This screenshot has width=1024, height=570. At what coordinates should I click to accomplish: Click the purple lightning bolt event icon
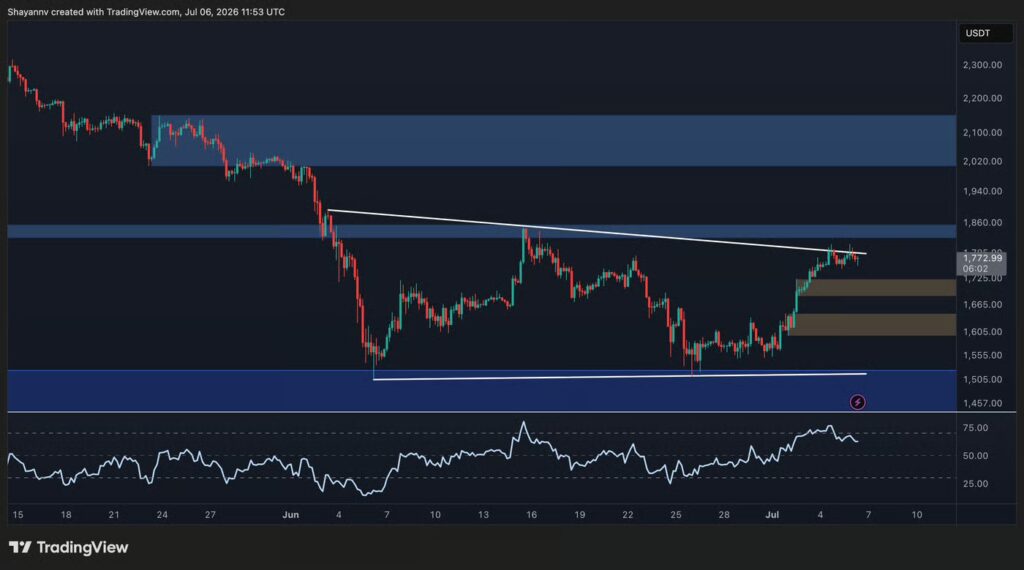857,402
